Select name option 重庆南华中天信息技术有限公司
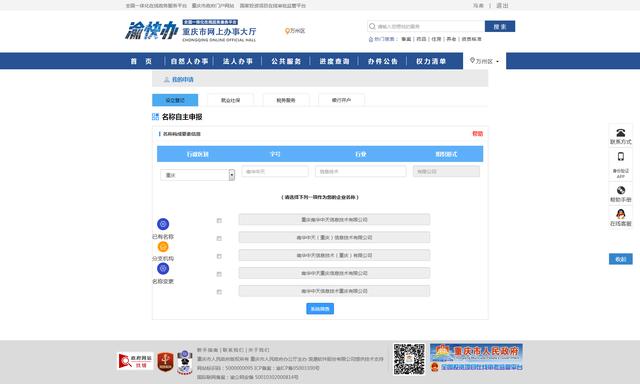This screenshot has height=384, width=640. [334, 220]
